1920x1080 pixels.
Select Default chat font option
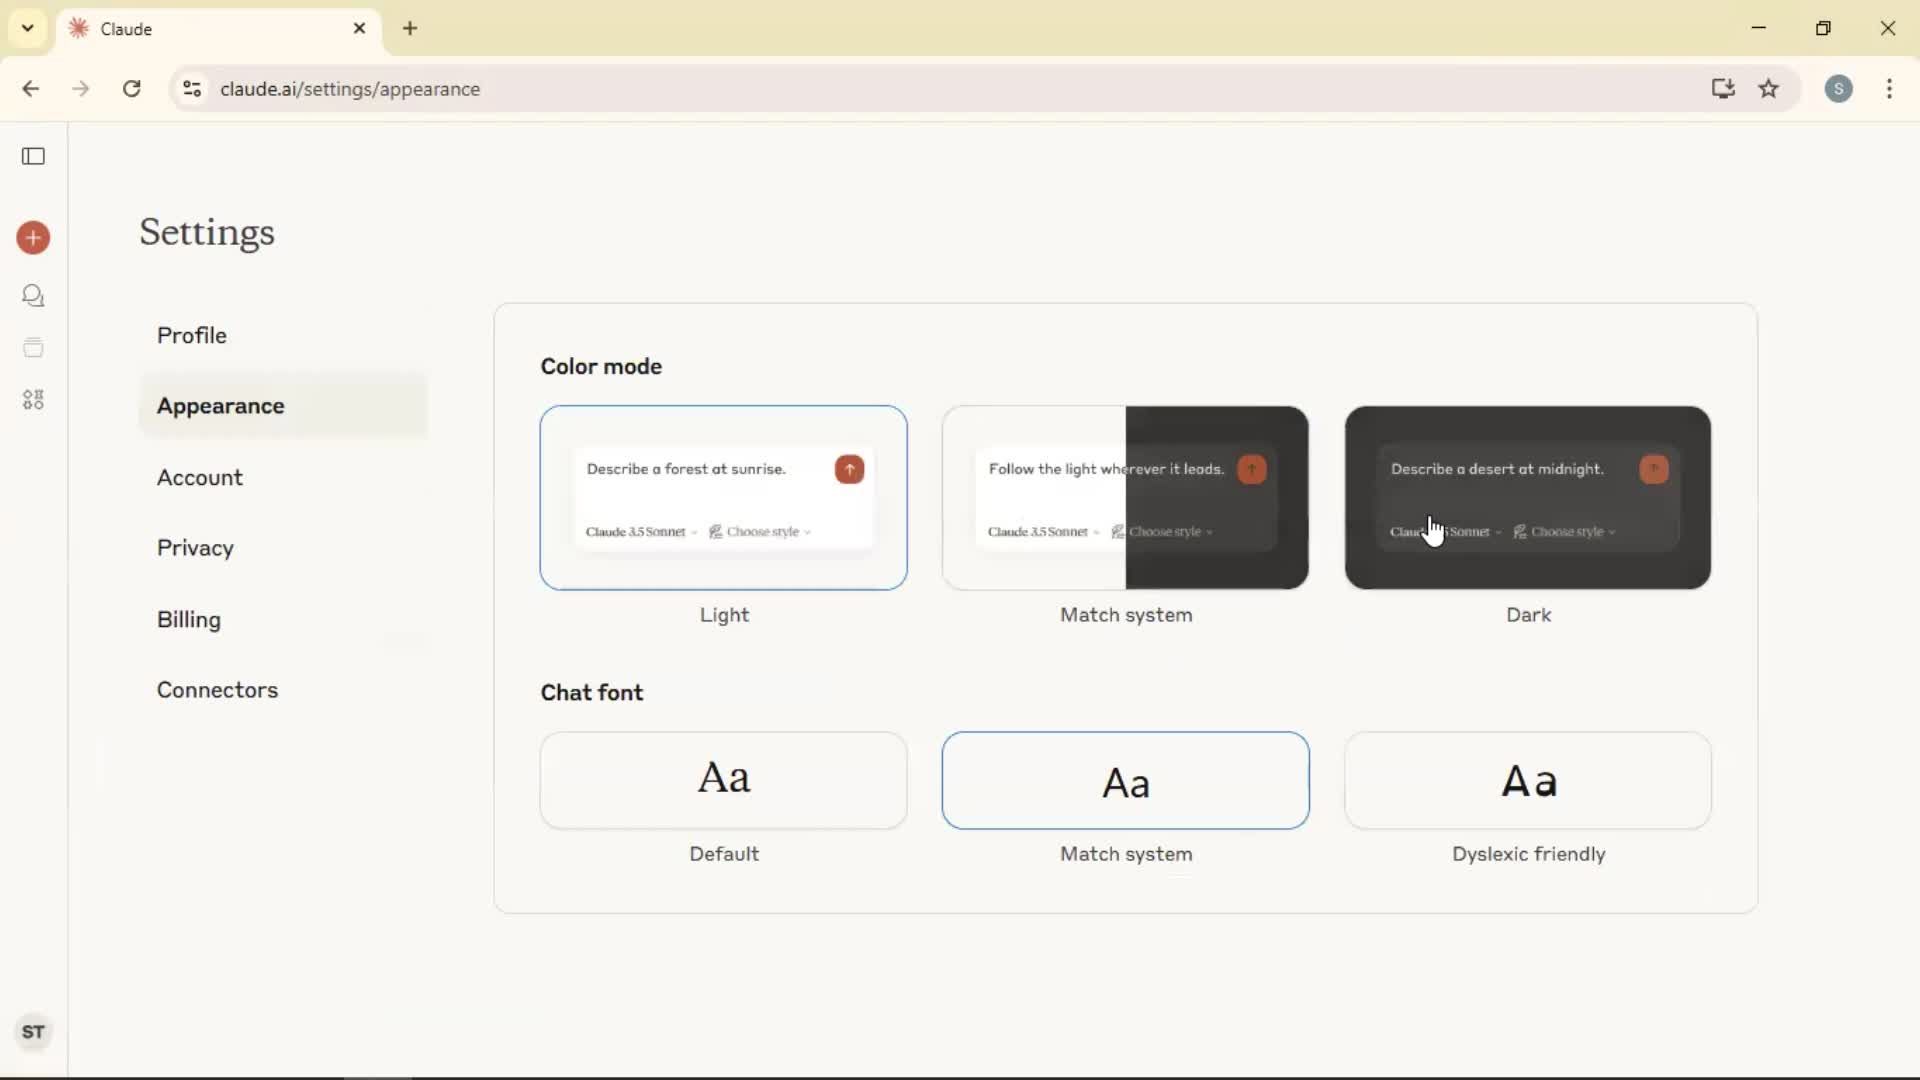click(x=723, y=780)
